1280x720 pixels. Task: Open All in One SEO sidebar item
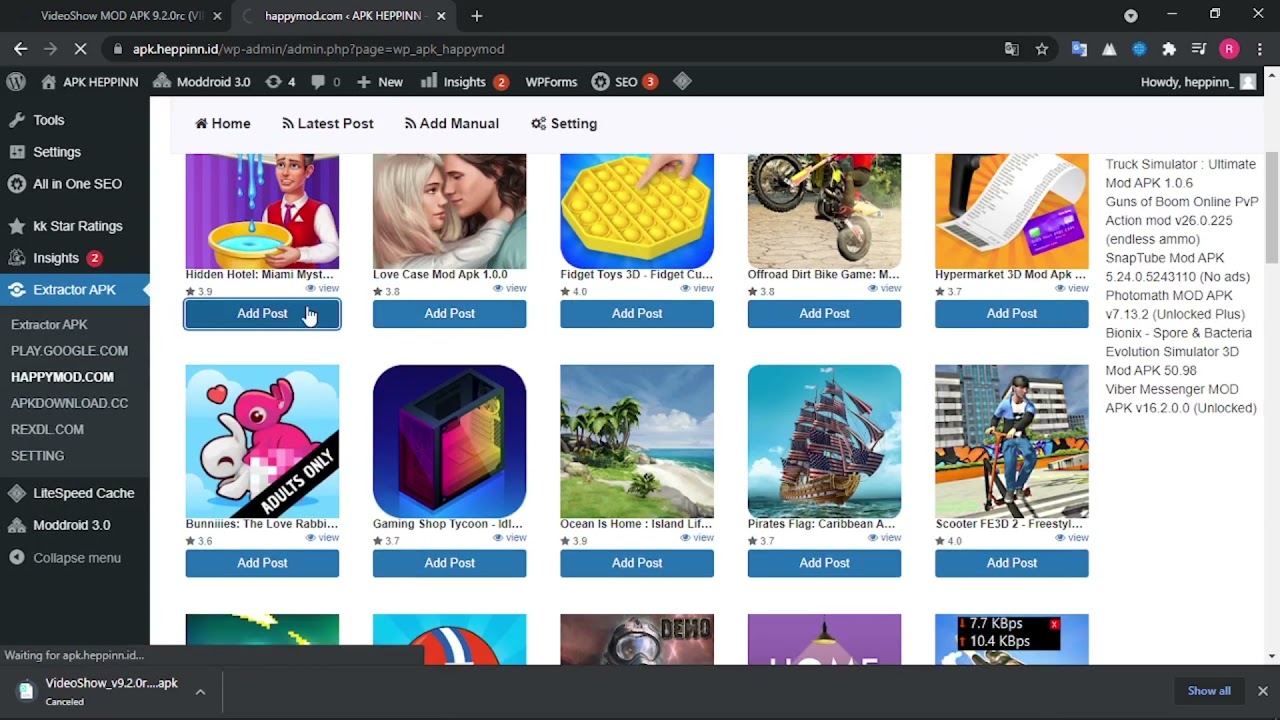point(75,184)
